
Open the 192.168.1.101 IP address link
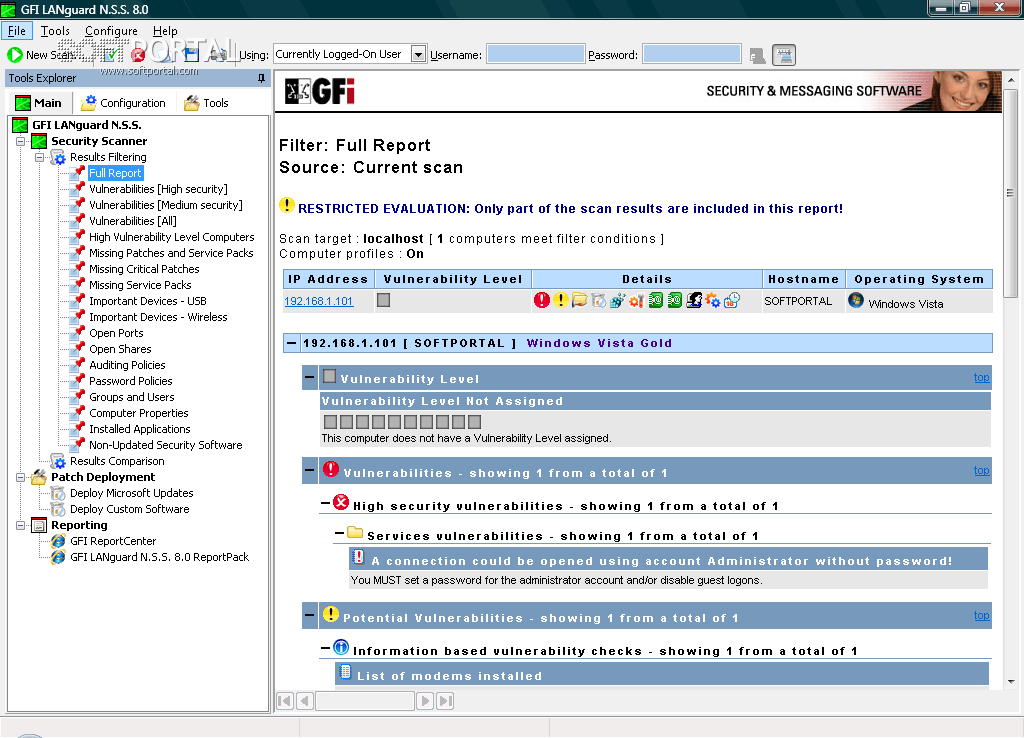[x=319, y=301]
